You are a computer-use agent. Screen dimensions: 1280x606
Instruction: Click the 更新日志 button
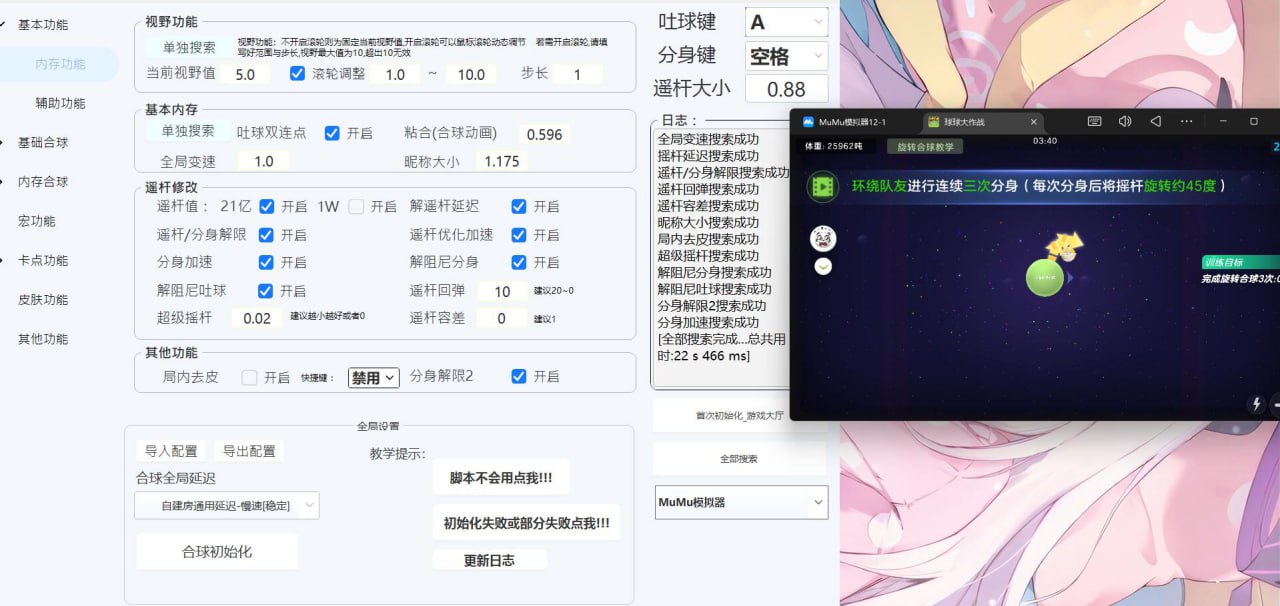point(489,560)
